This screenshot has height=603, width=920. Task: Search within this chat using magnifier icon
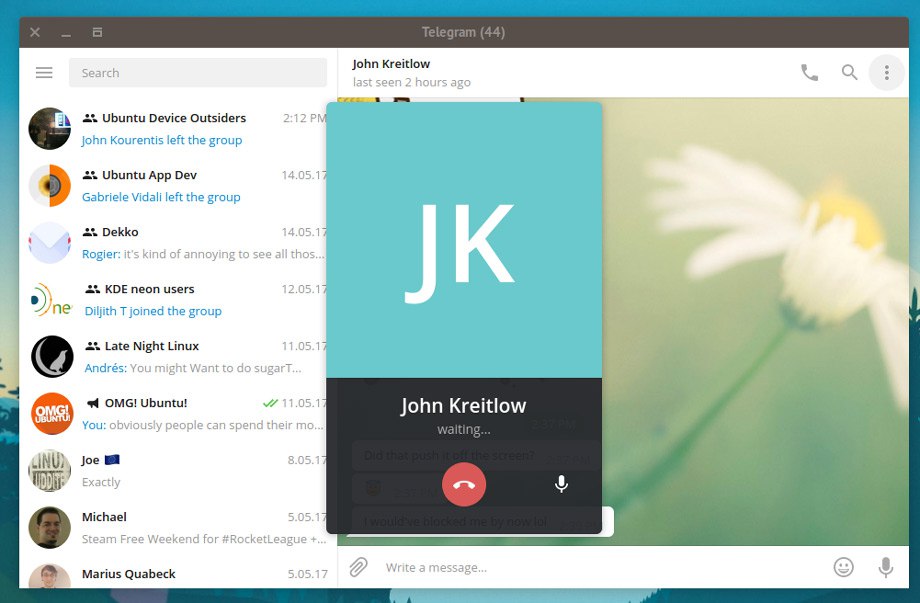(849, 72)
